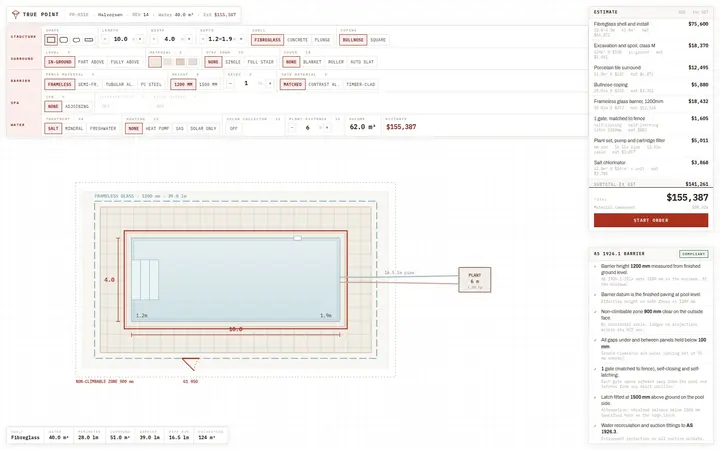720x450 pixels.
Task: Pick the first surround material swatch
Action: pyautogui.click(x=155, y=62)
